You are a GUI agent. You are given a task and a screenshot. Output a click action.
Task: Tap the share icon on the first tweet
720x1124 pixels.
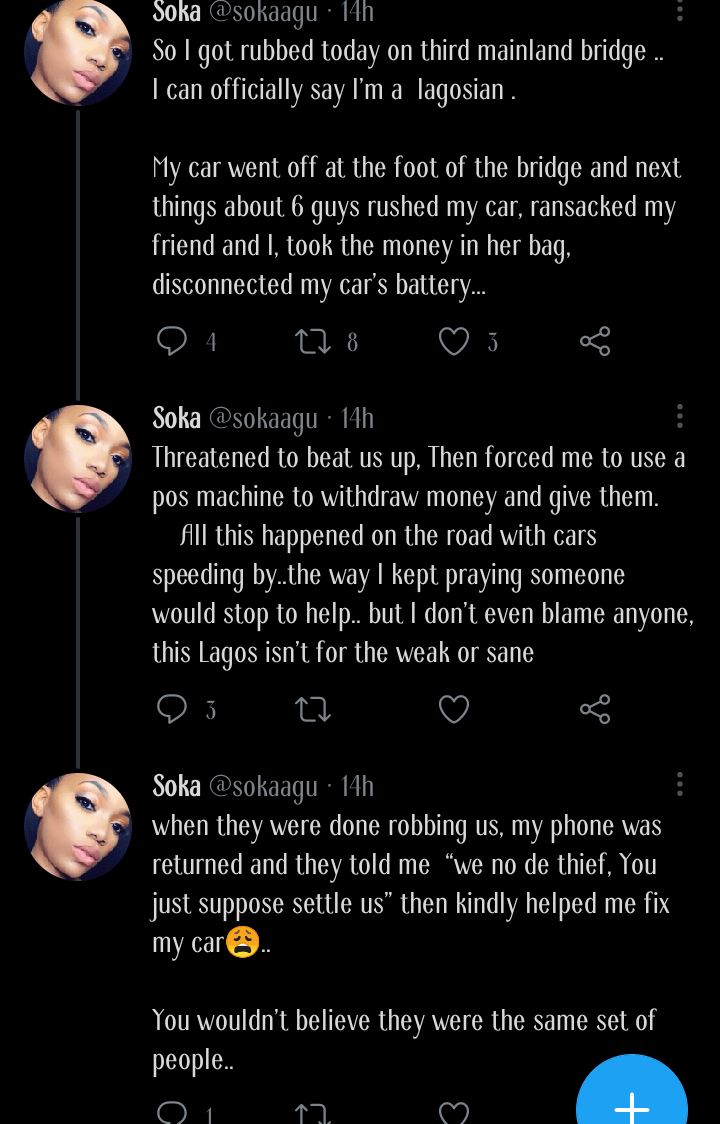[595, 341]
